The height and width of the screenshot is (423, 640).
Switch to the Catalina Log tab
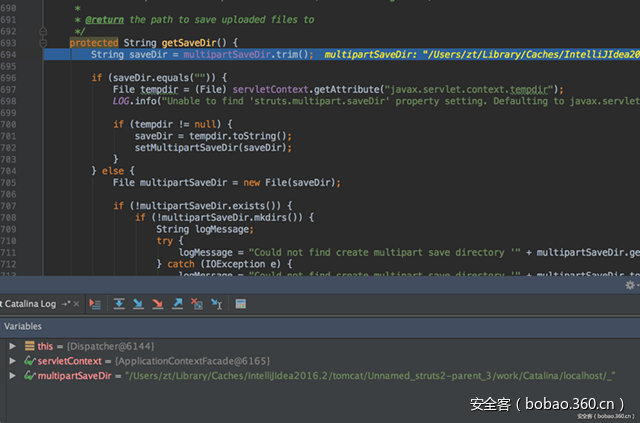[30, 303]
